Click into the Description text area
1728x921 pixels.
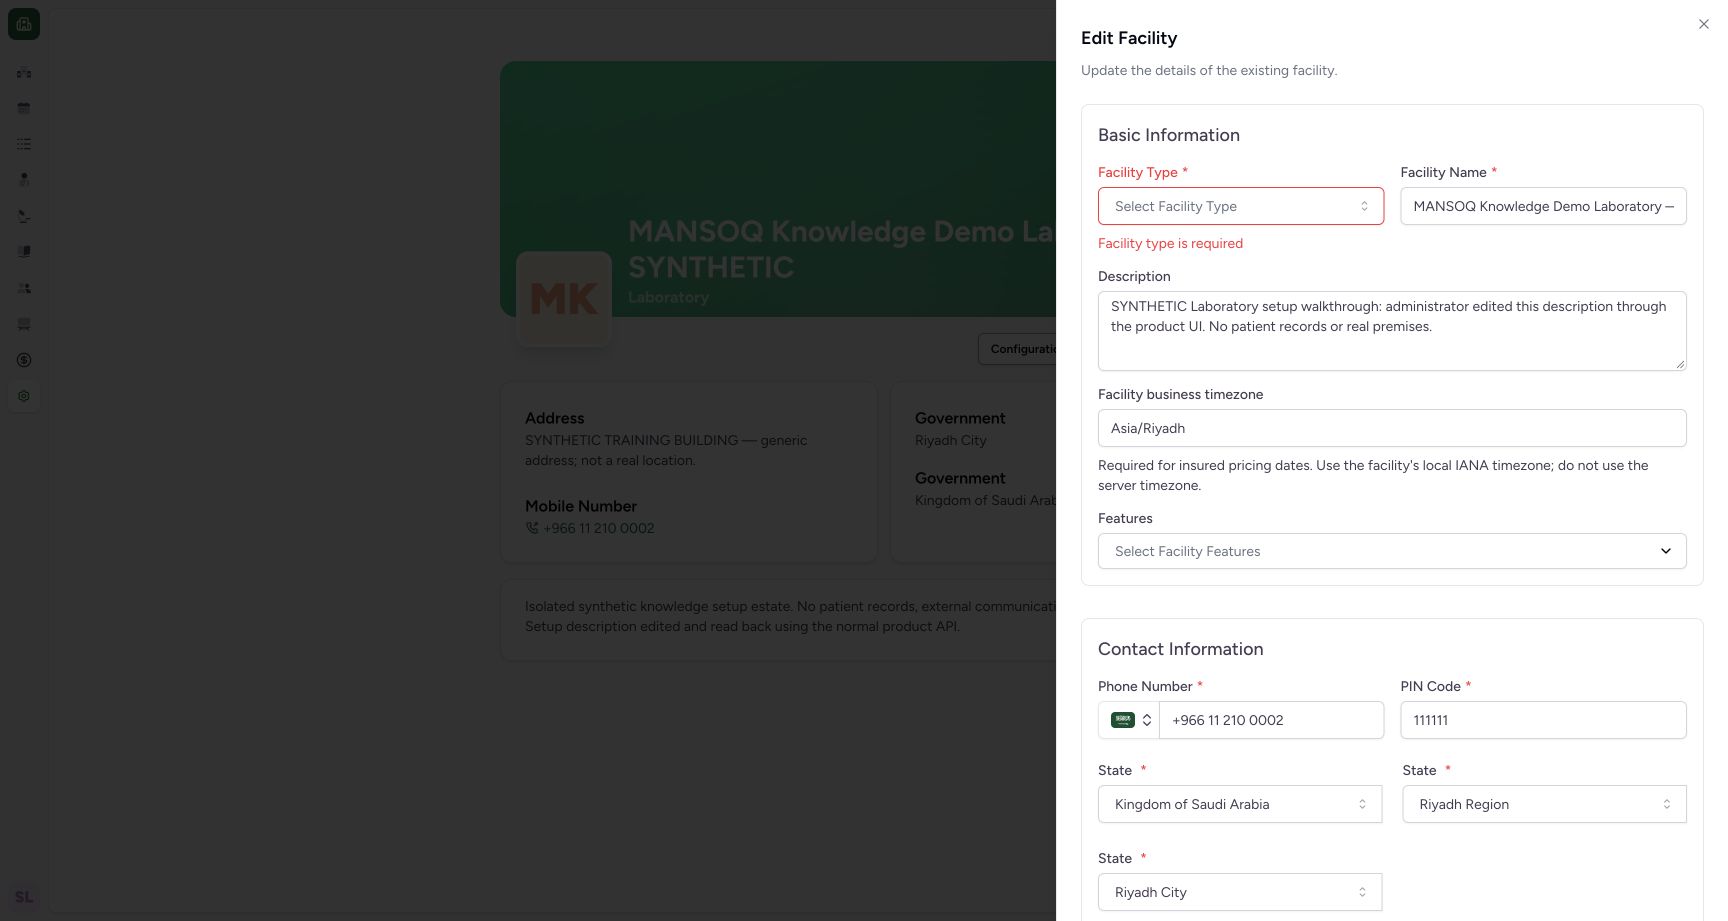tap(1392, 331)
